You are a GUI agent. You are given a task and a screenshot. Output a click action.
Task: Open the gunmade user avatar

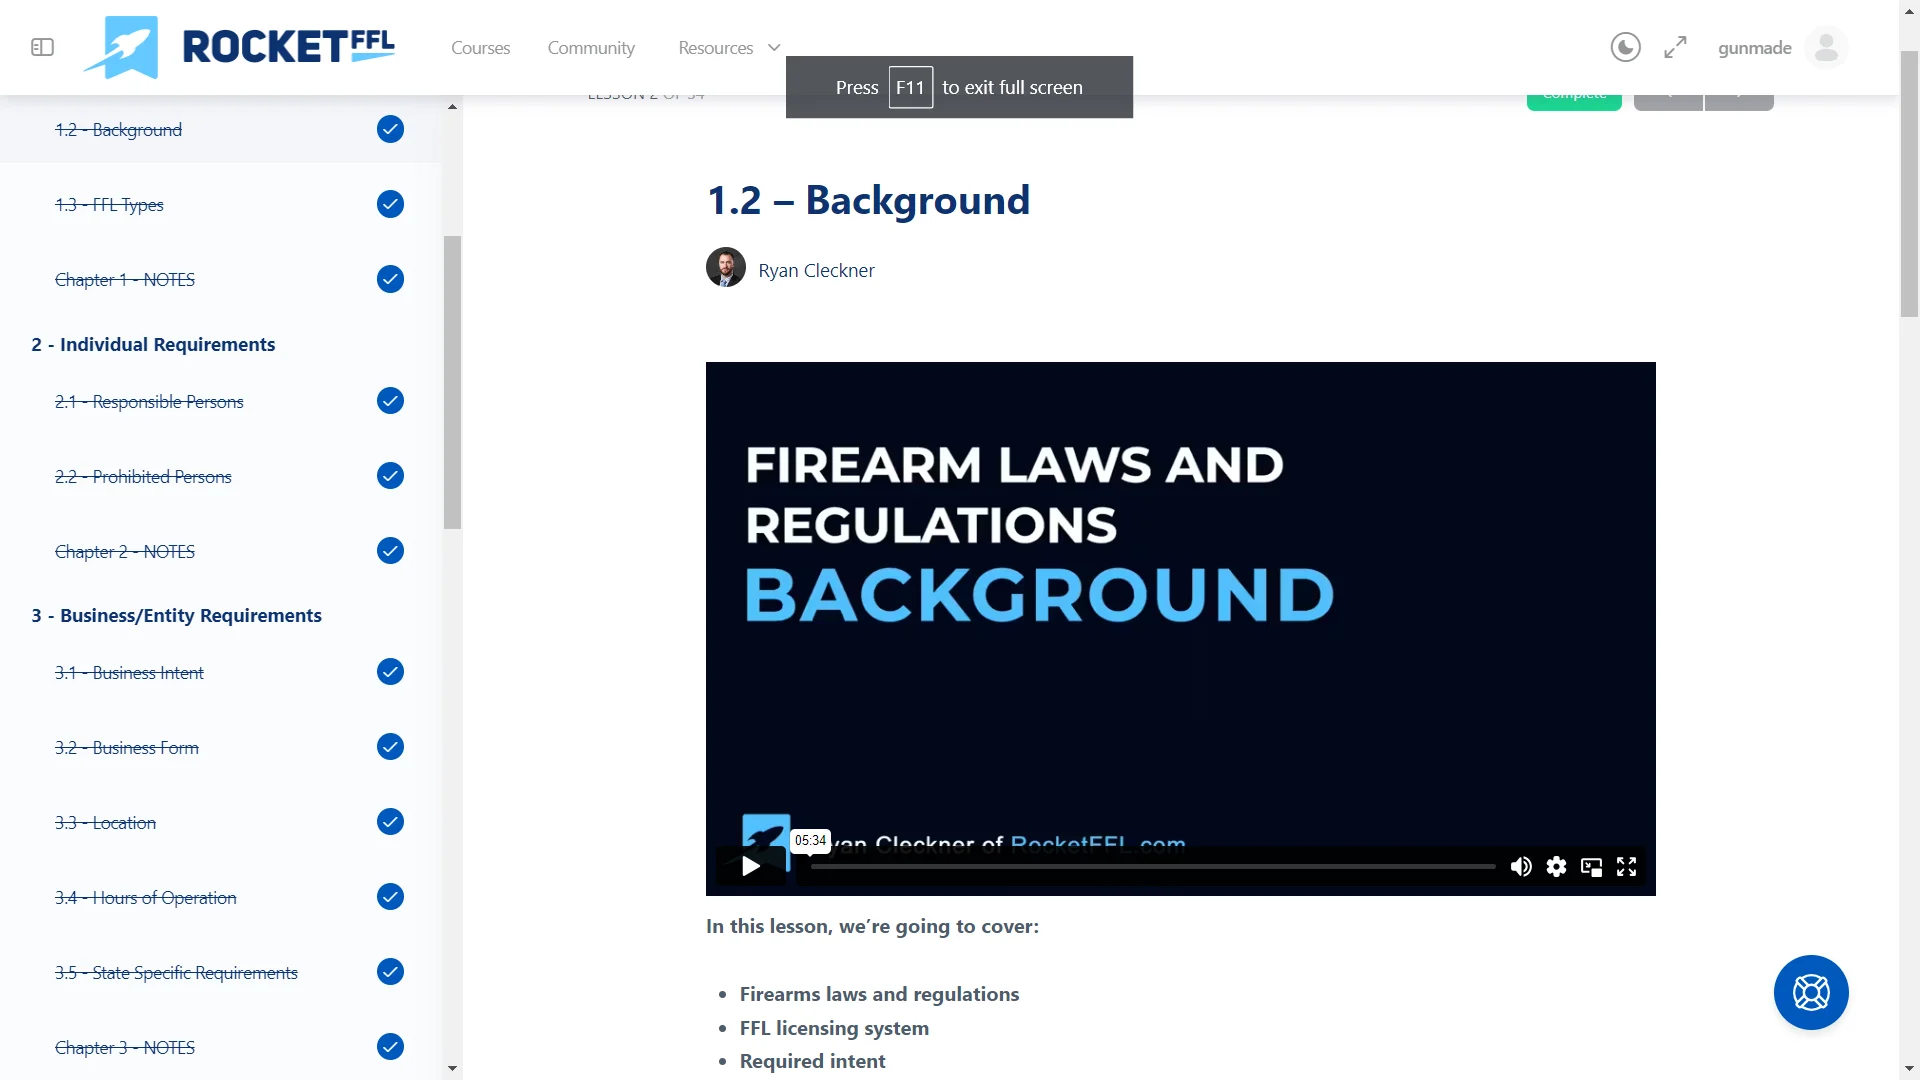click(1826, 47)
